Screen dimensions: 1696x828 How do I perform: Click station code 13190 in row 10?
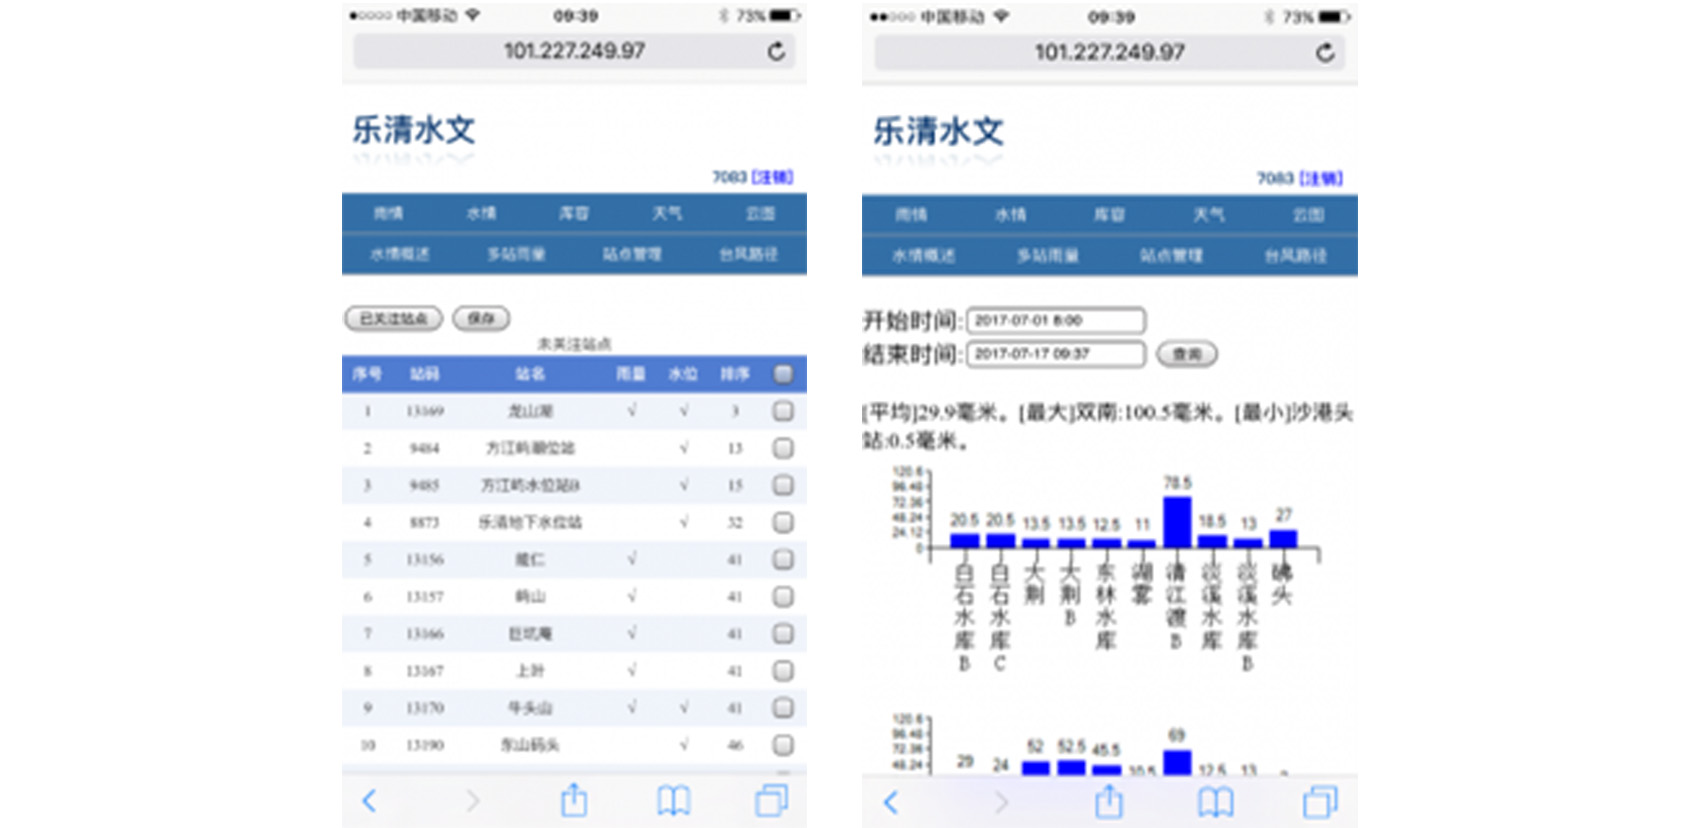tap(425, 745)
